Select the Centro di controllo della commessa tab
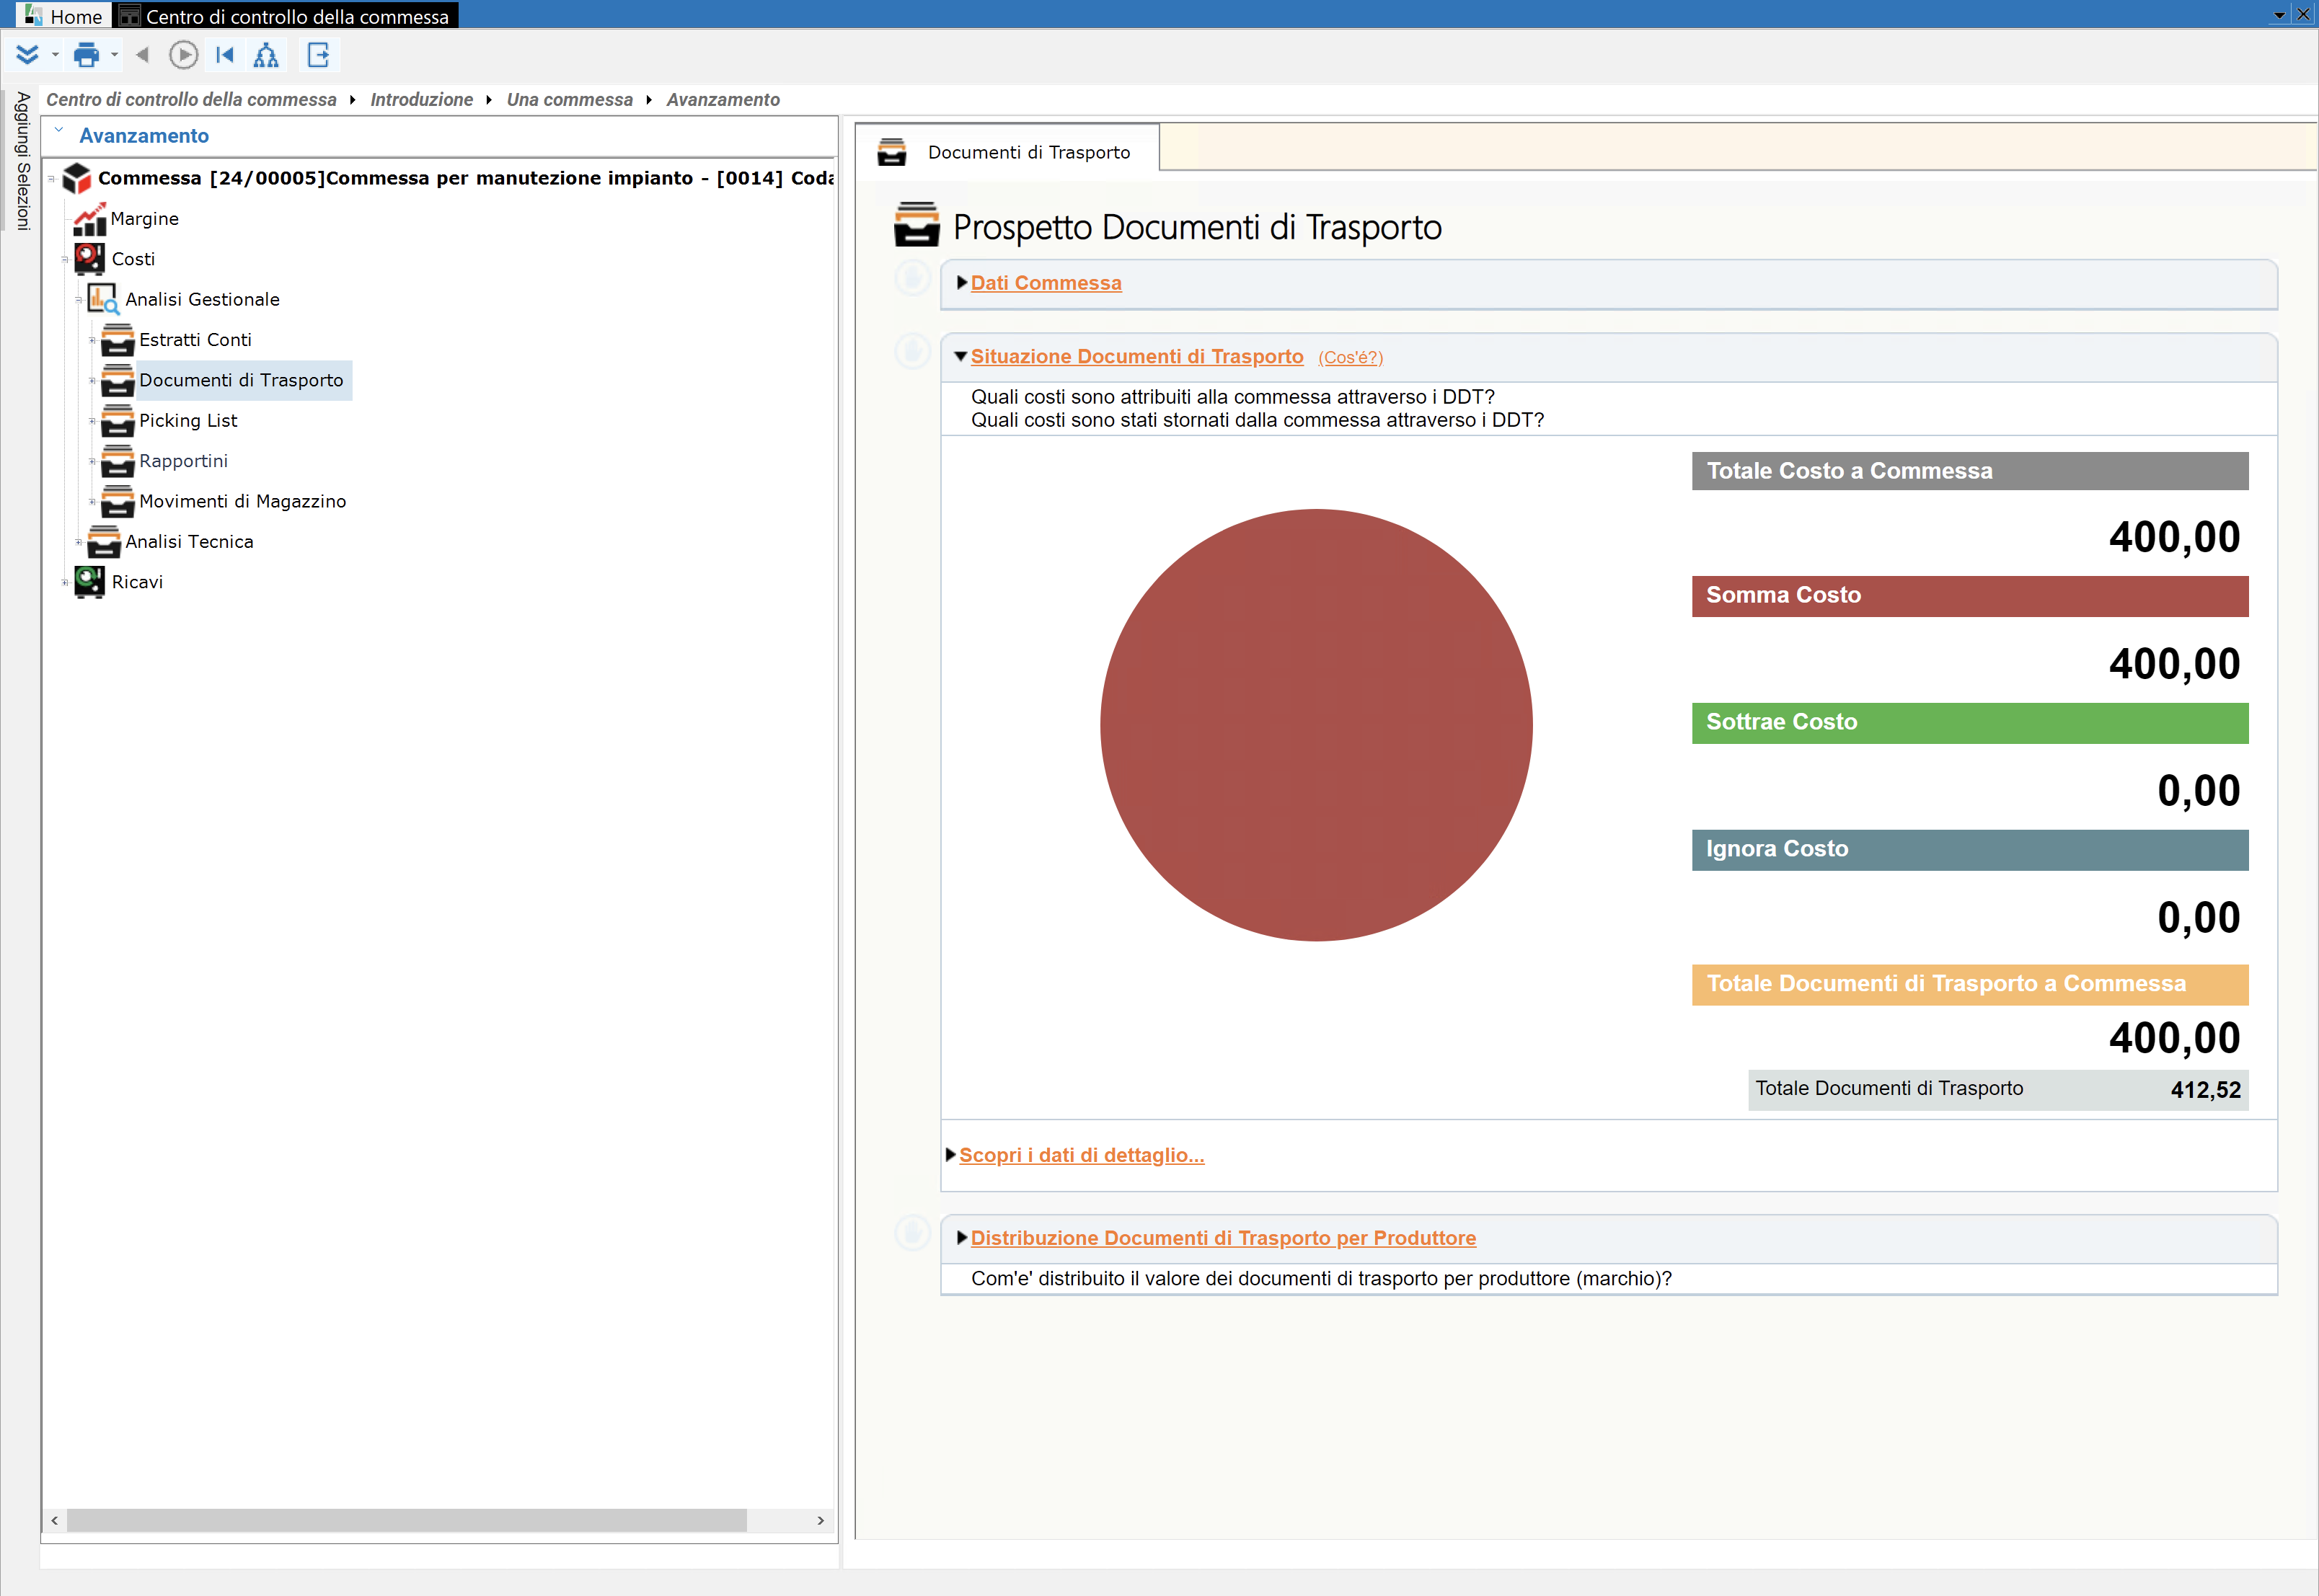 click(x=287, y=16)
